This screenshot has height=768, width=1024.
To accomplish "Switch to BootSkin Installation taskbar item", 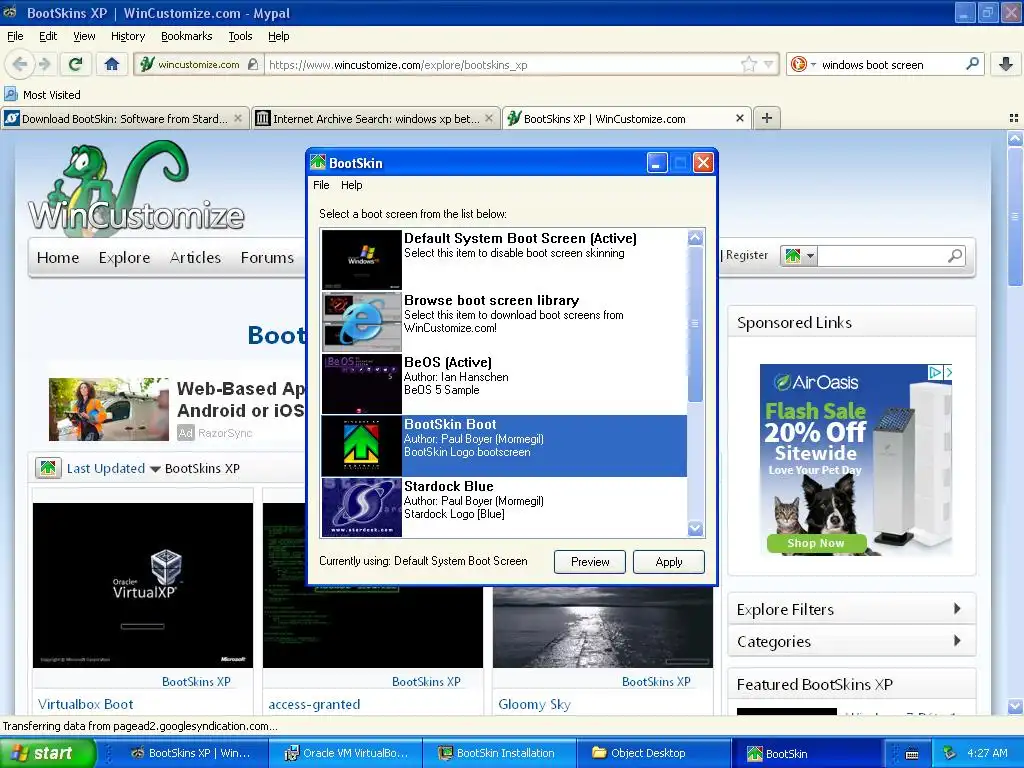I will point(500,753).
